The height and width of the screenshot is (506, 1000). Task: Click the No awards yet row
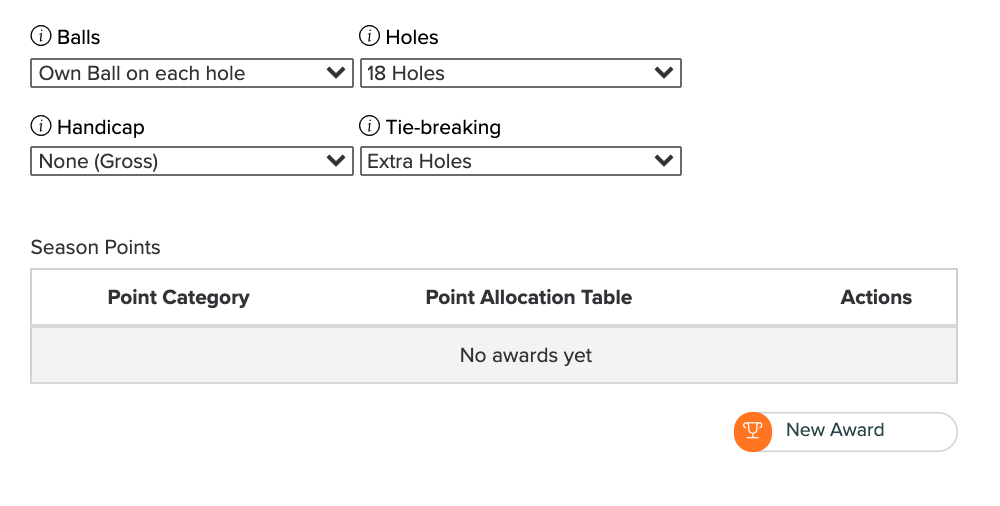pos(494,355)
